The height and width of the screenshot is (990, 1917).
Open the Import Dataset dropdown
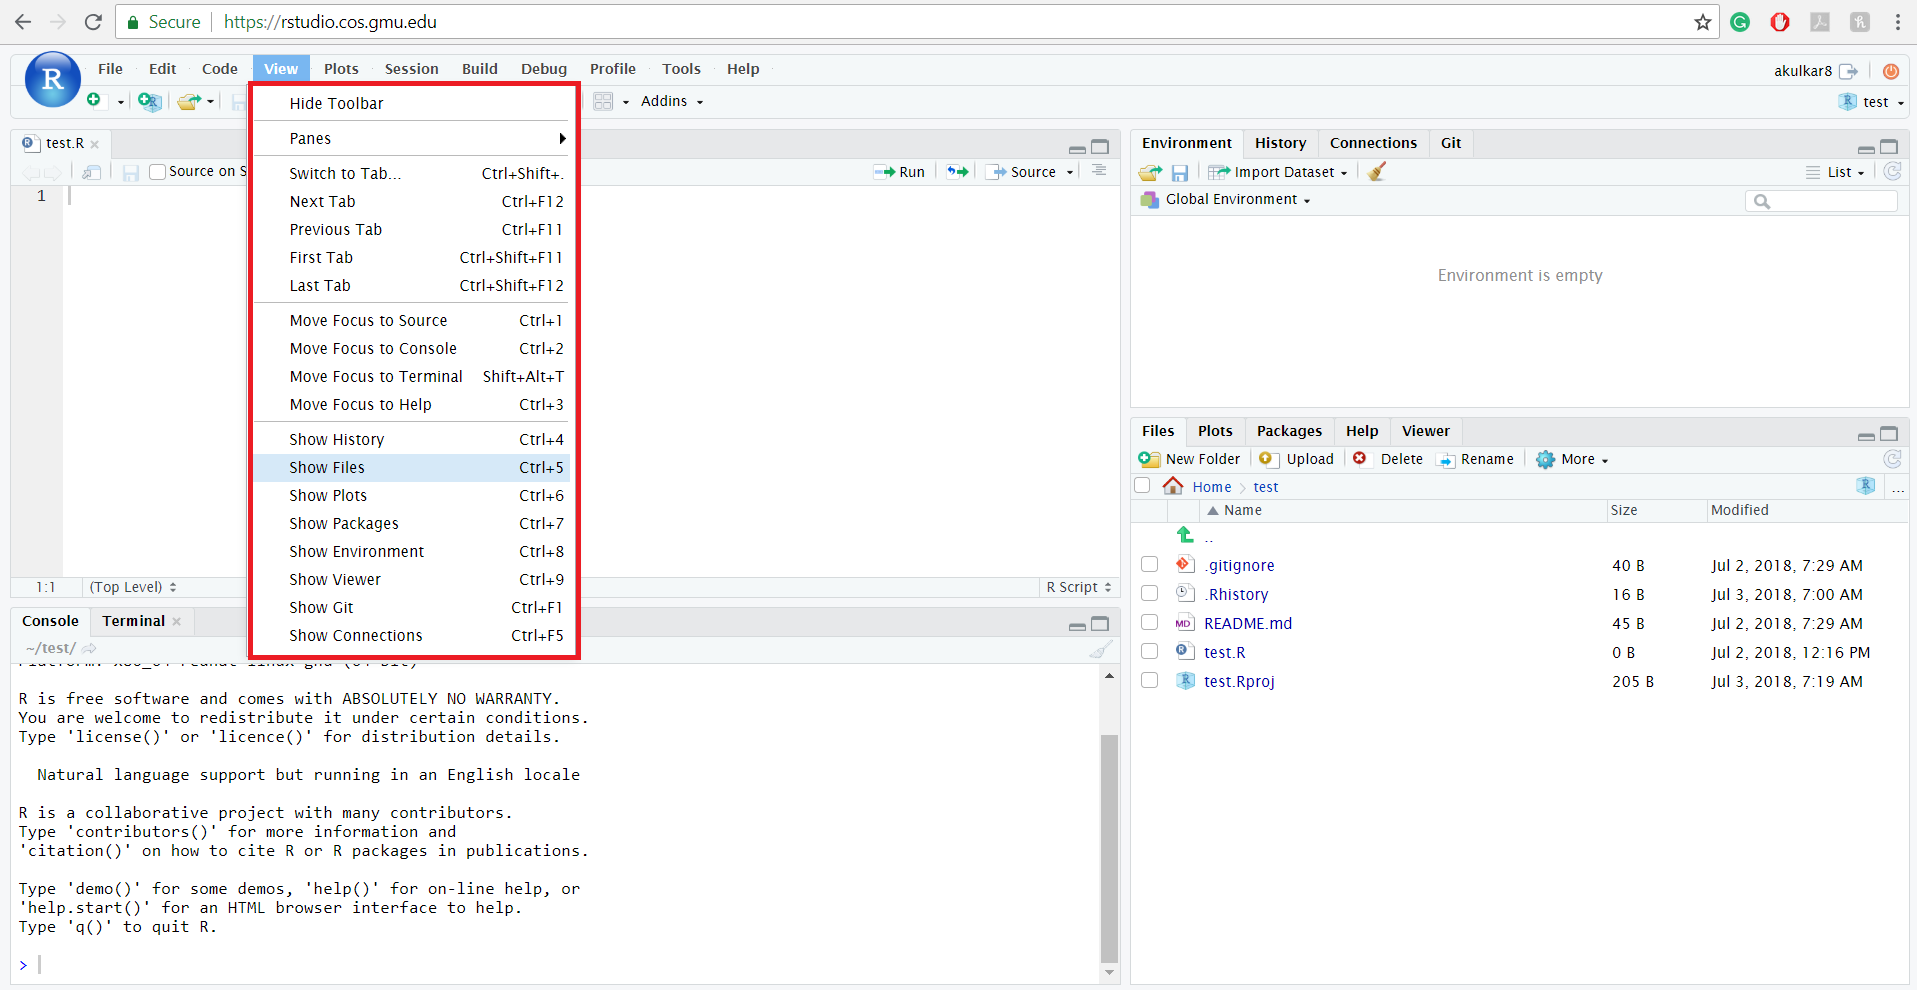(x=1278, y=172)
